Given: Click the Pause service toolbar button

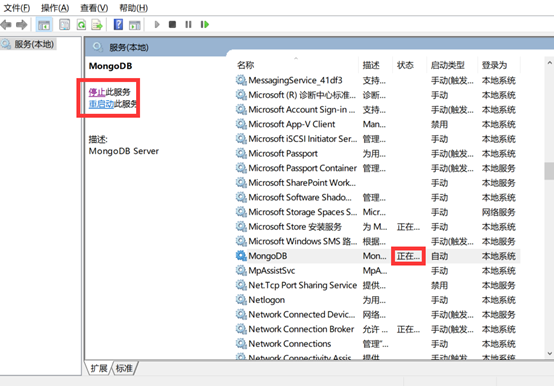Looking at the screenshot, I should [x=188, y=24].
